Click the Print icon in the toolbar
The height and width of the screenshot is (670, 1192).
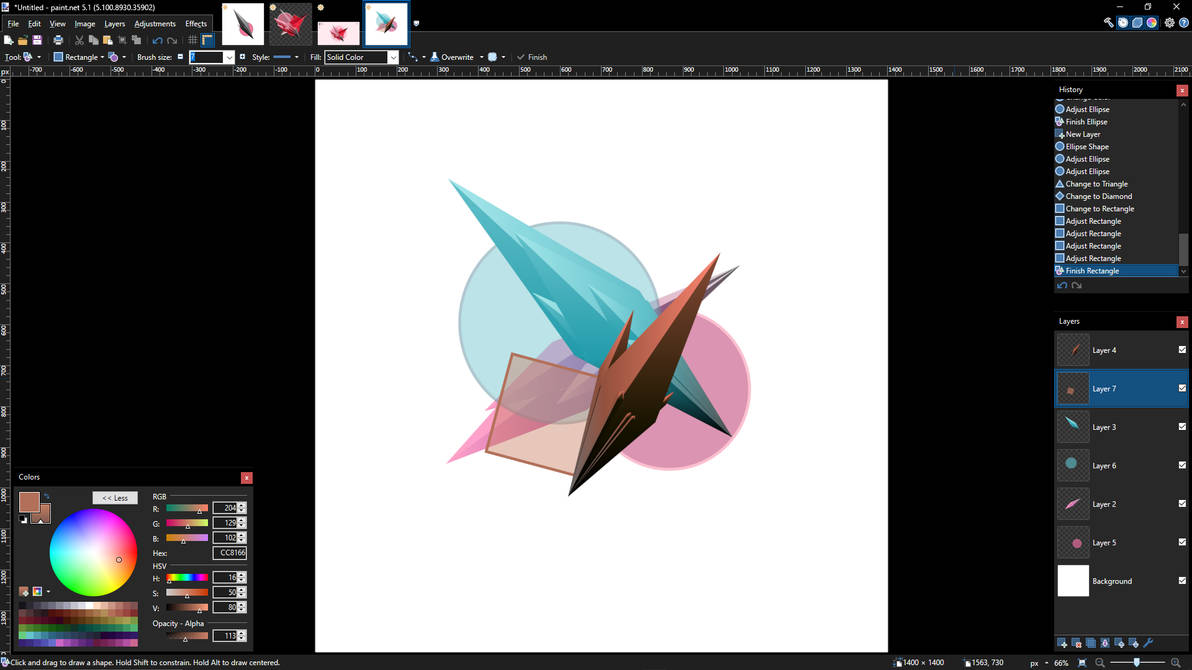pos(58,41)
